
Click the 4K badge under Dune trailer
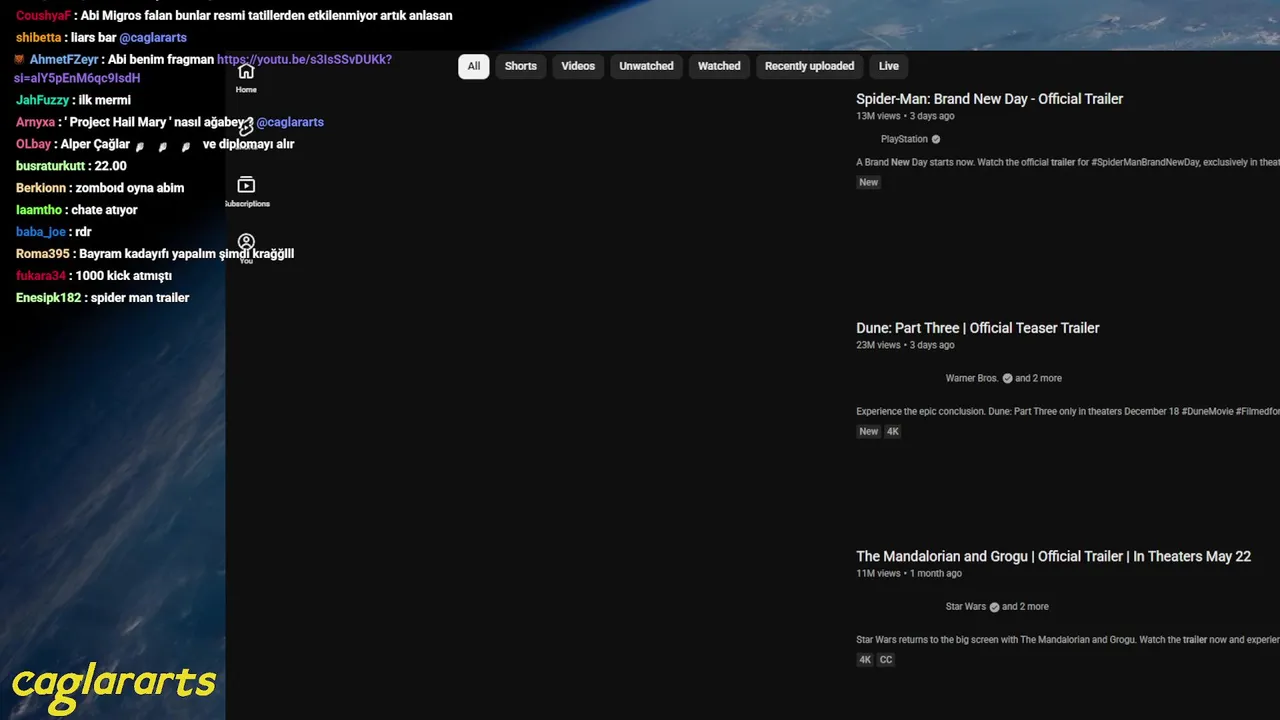893,432
